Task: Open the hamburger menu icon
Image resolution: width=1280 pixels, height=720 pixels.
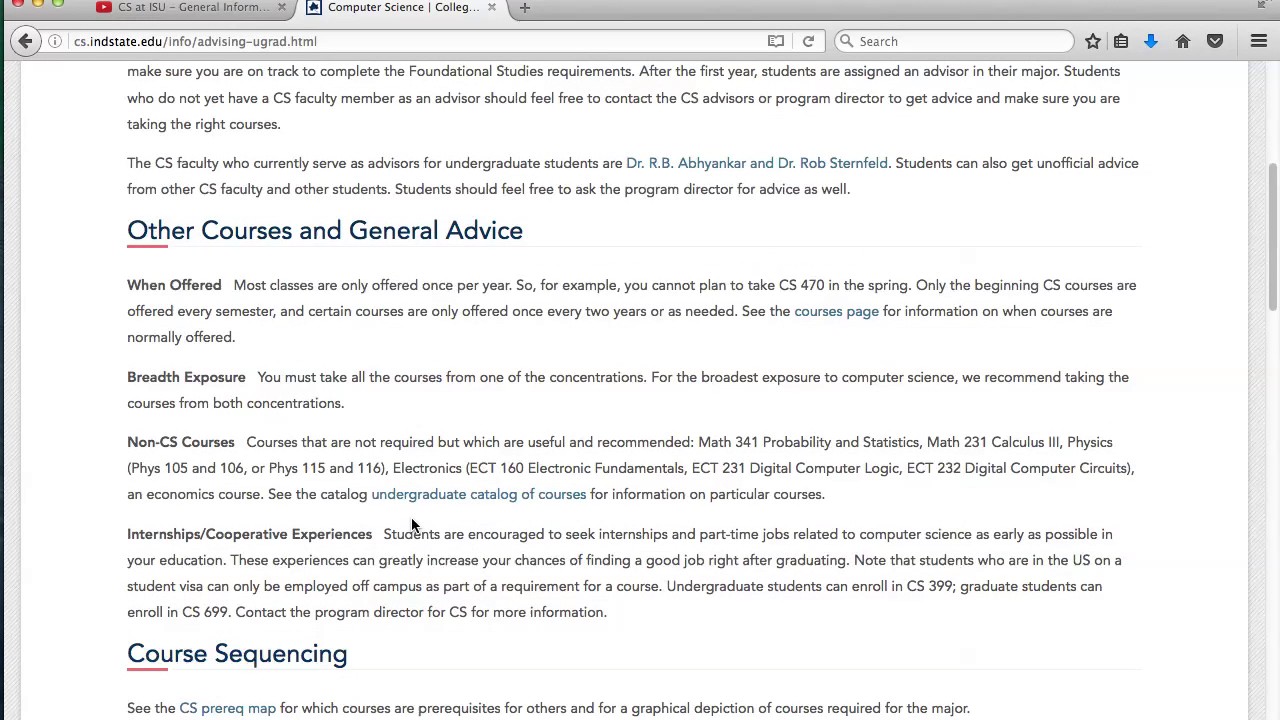Action: [x=1259, y=41]
